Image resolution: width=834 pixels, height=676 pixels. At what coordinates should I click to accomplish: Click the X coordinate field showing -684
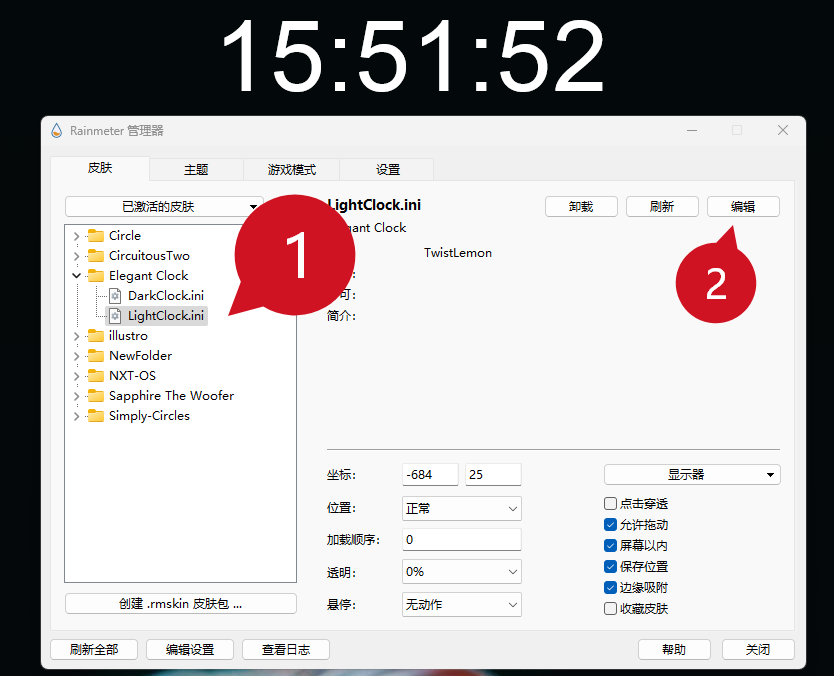click(430, 474)
